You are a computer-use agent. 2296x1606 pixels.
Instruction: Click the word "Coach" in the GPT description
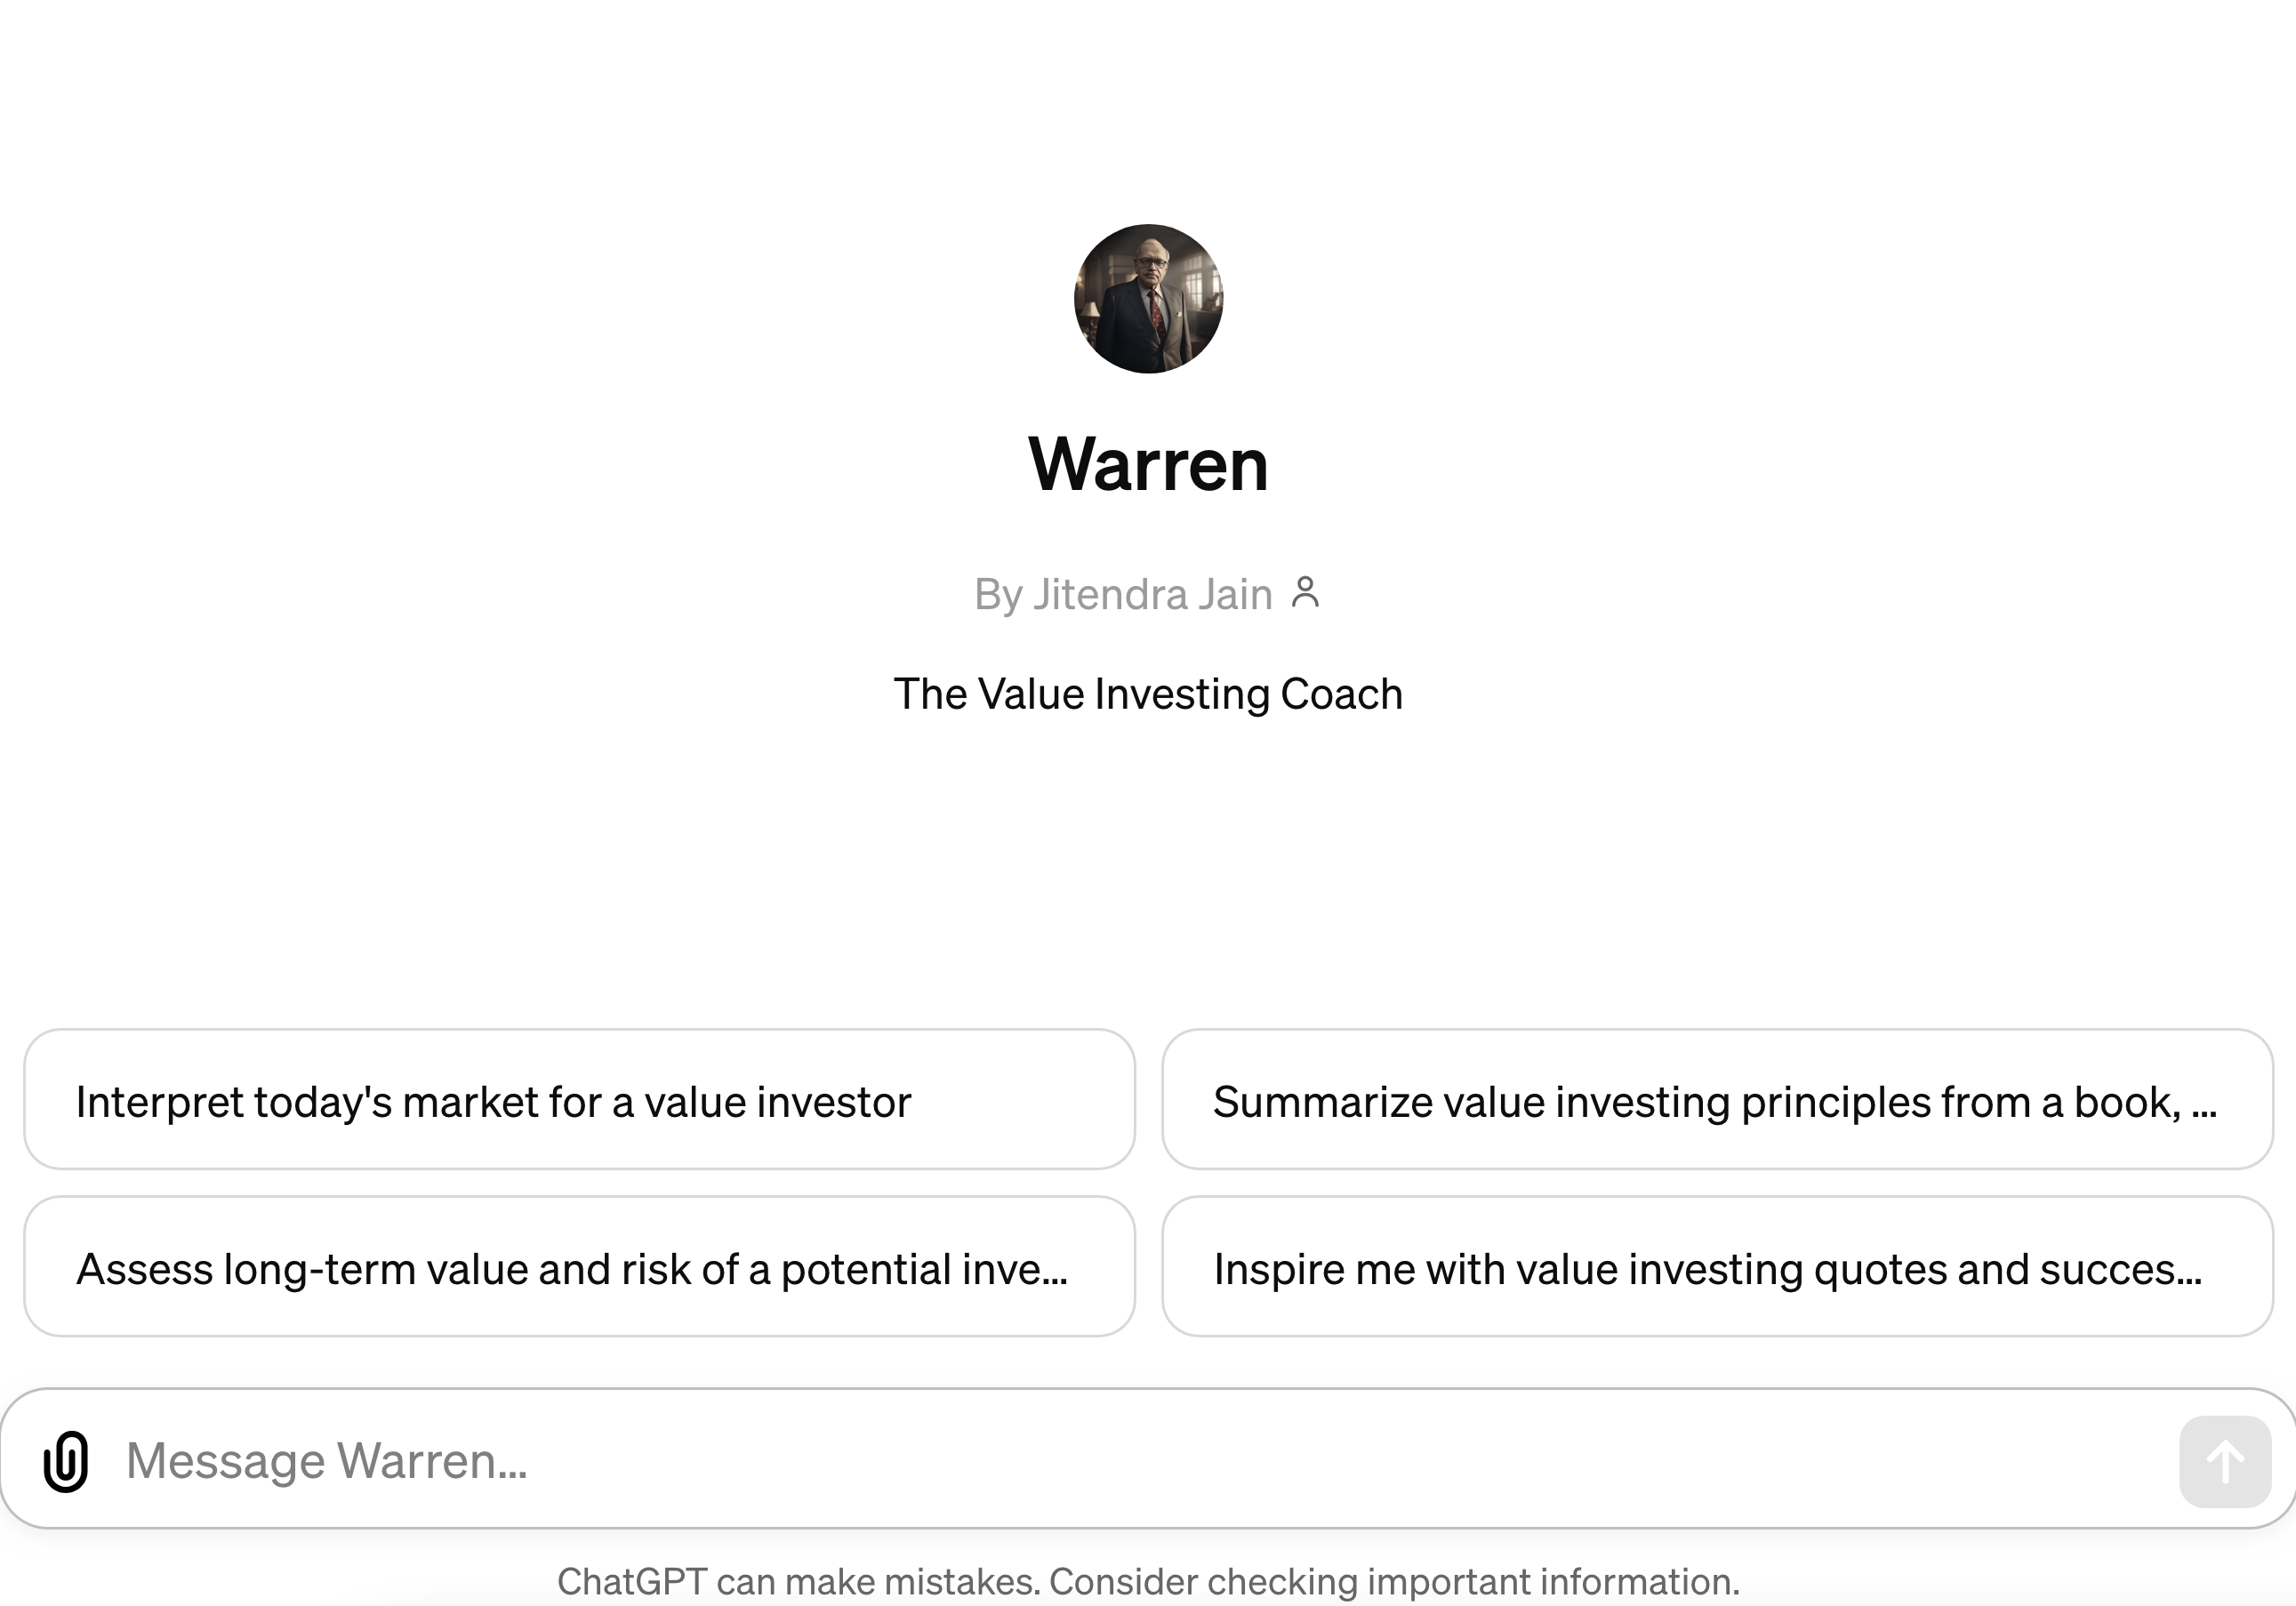point(1341,694)
